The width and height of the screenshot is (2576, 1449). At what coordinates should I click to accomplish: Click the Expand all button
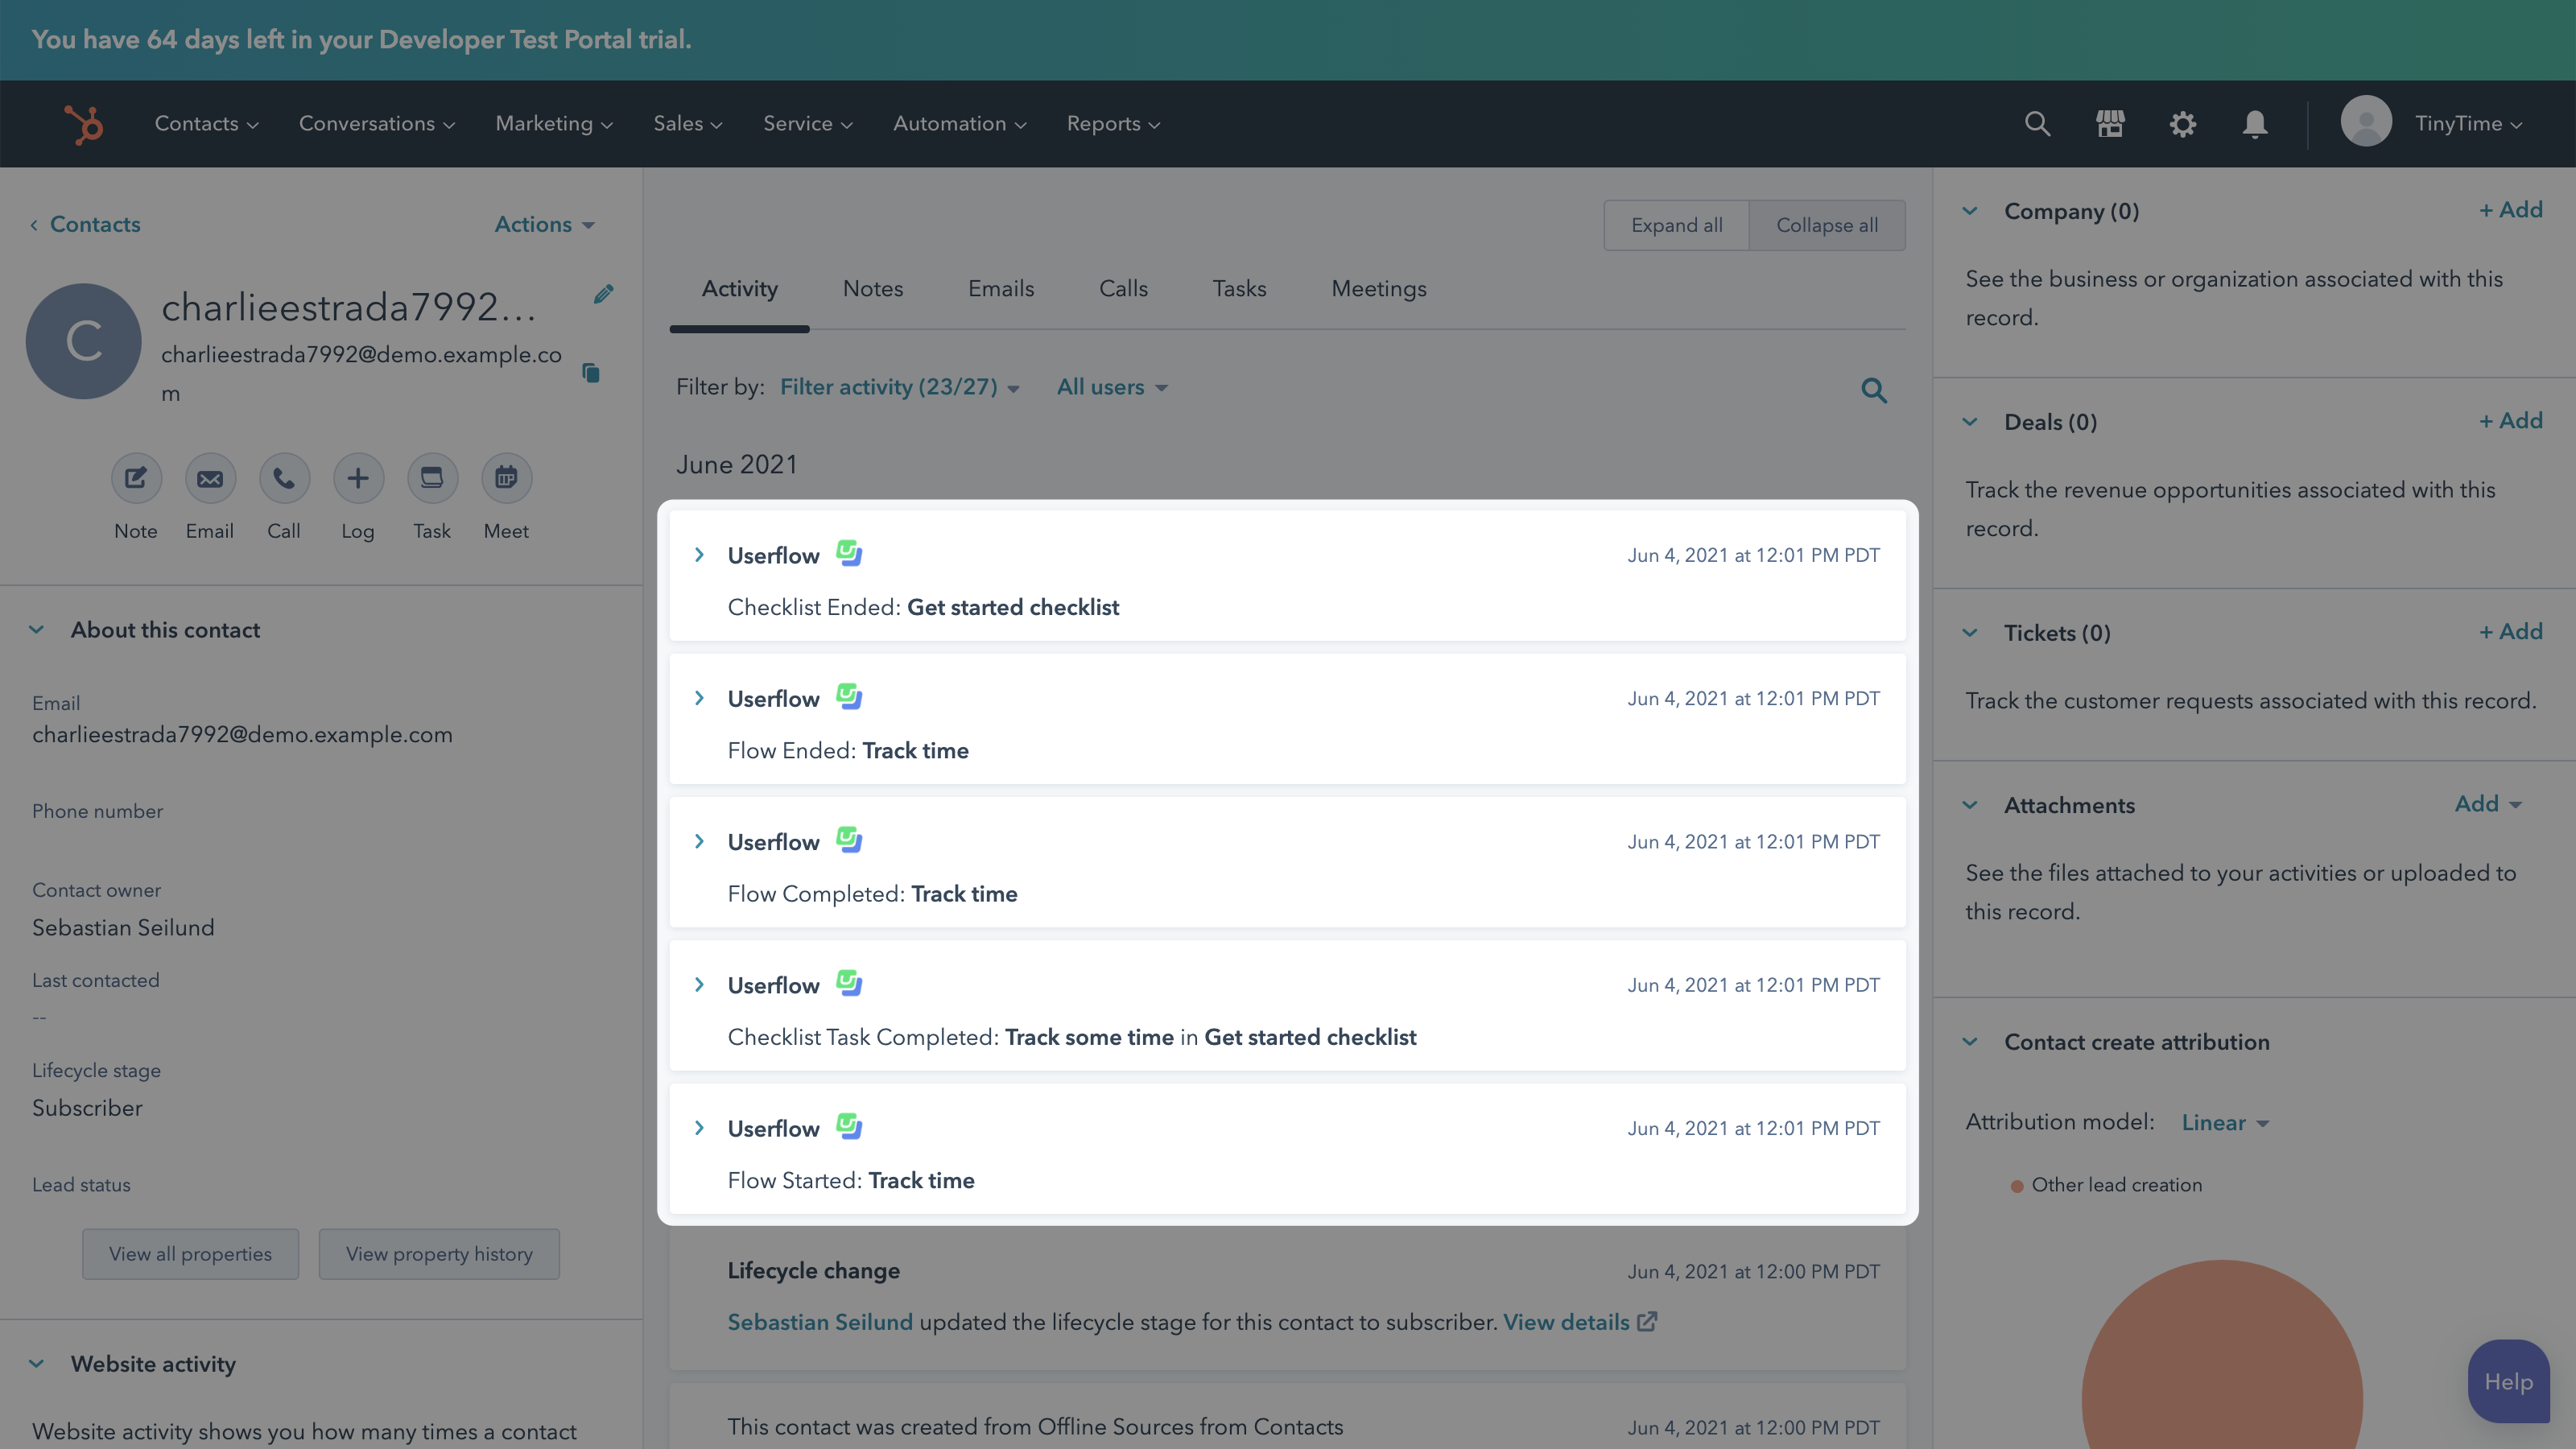1676,224
